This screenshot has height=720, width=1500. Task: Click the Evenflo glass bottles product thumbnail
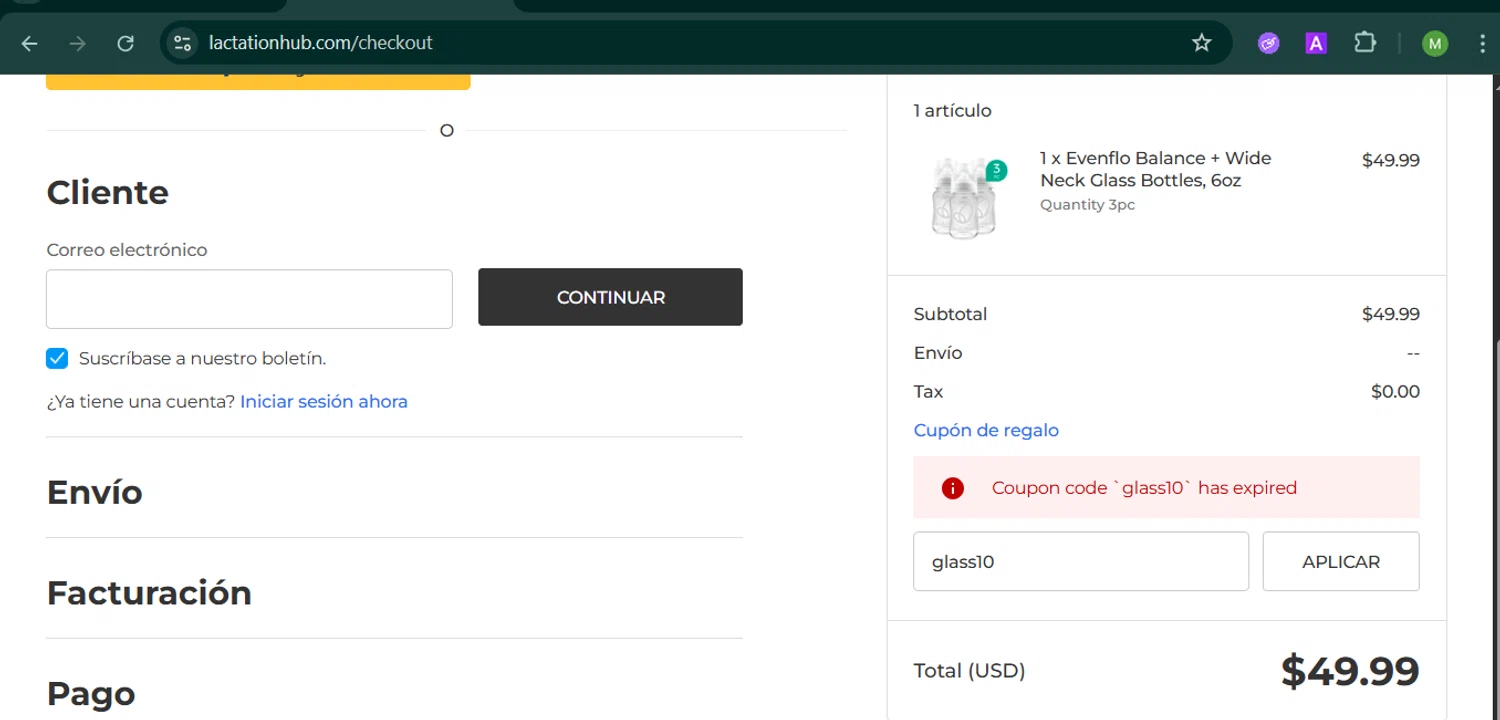965,197
